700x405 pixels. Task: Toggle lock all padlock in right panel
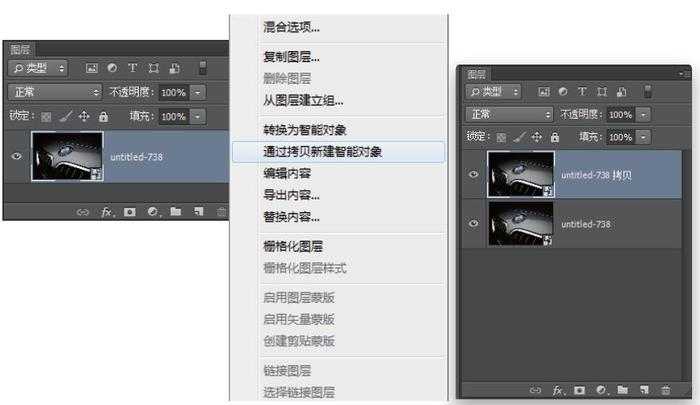(x=555, y=138)
